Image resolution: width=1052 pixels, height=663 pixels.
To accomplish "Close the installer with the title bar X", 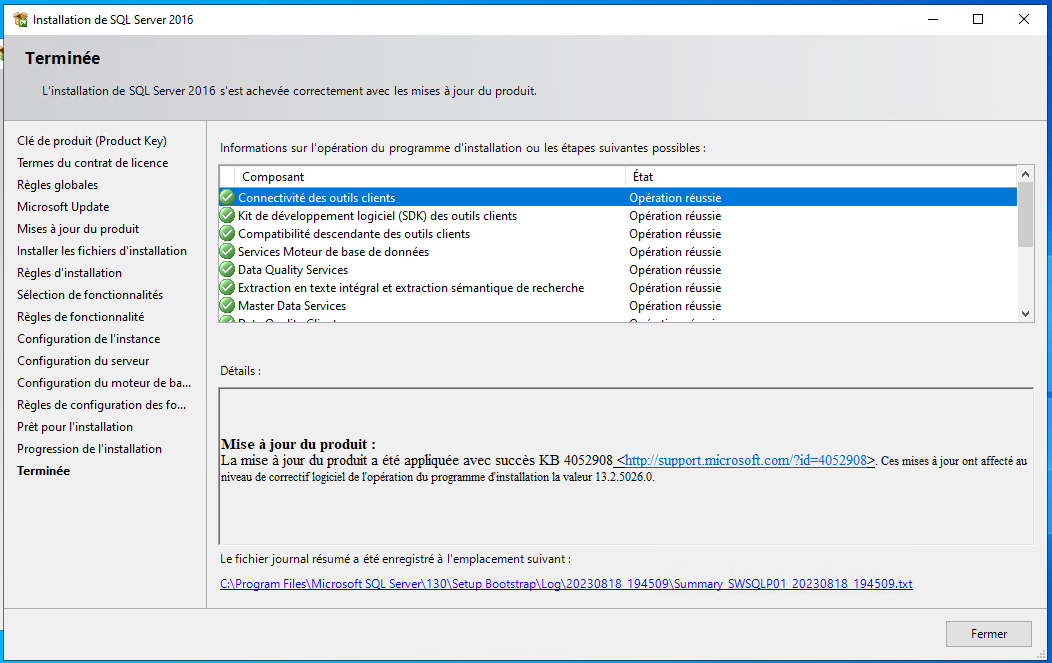I will click(1024, 19).
